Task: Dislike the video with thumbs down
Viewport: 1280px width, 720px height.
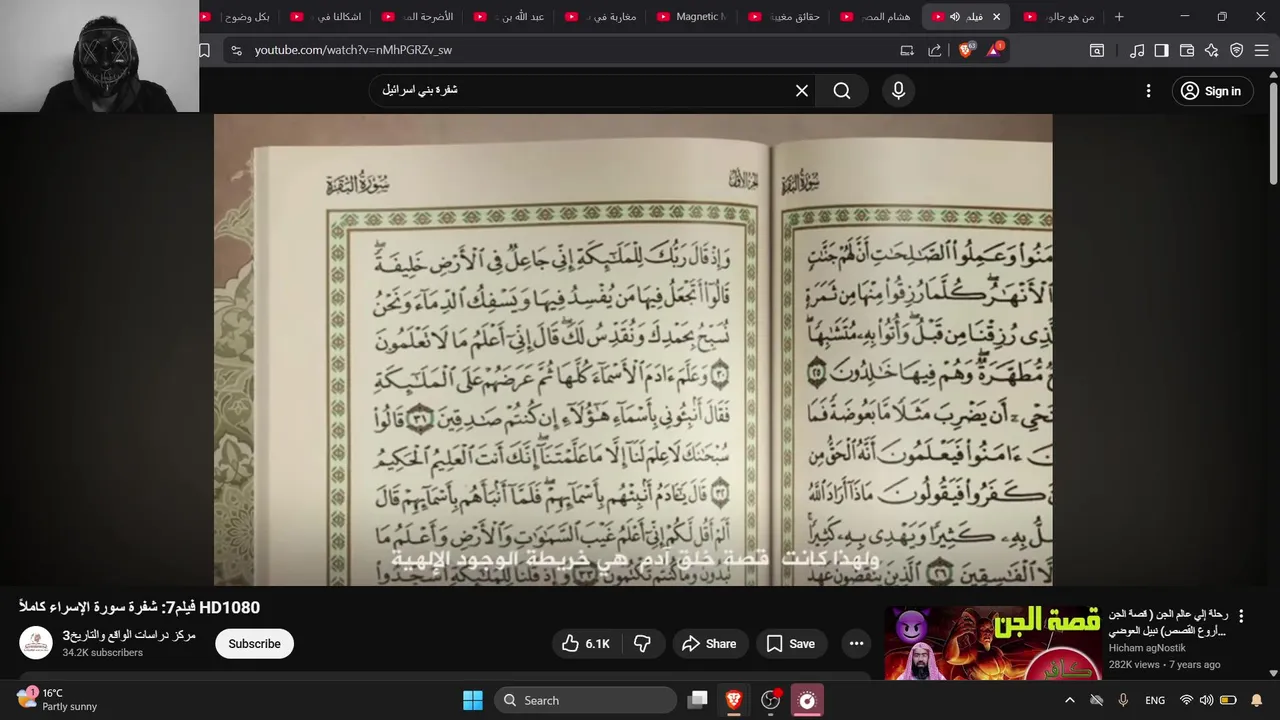Action: pyautogui.click(x=643, y=644)
